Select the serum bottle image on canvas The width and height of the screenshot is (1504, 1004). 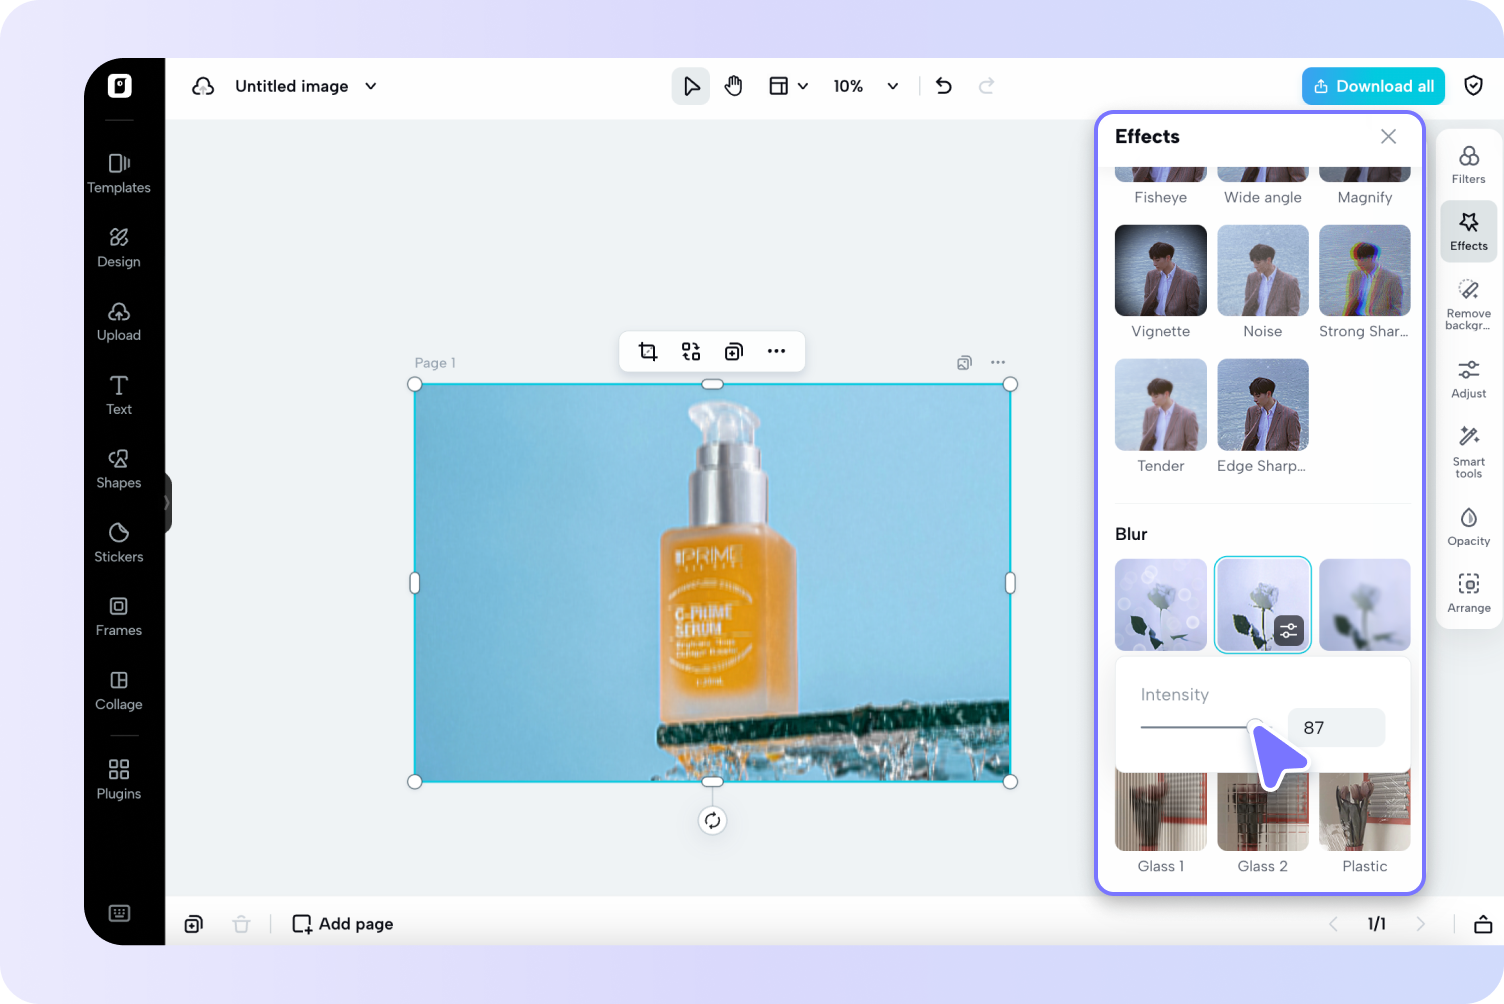[x=712, y=583]
